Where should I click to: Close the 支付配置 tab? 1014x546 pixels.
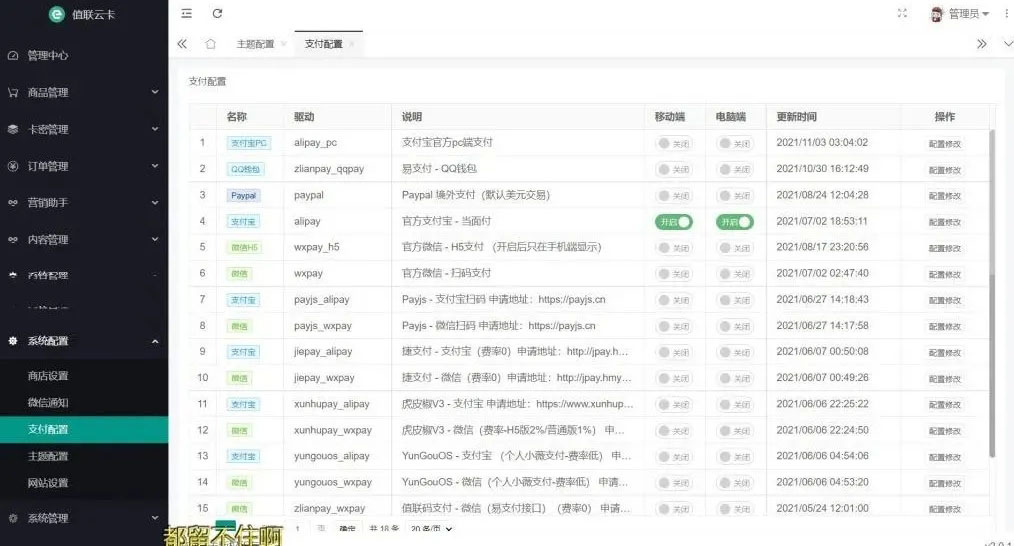tap(352, 44)
